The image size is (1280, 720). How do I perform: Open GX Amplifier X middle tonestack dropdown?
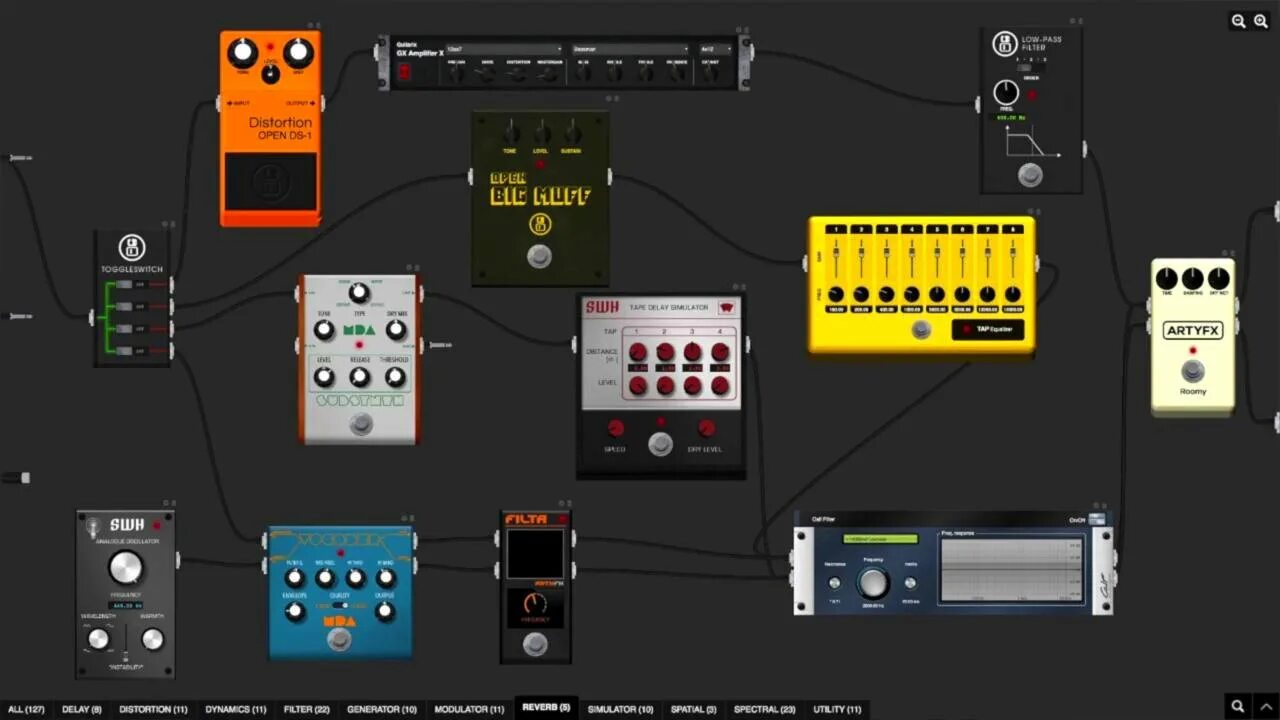tap(630, 48)
